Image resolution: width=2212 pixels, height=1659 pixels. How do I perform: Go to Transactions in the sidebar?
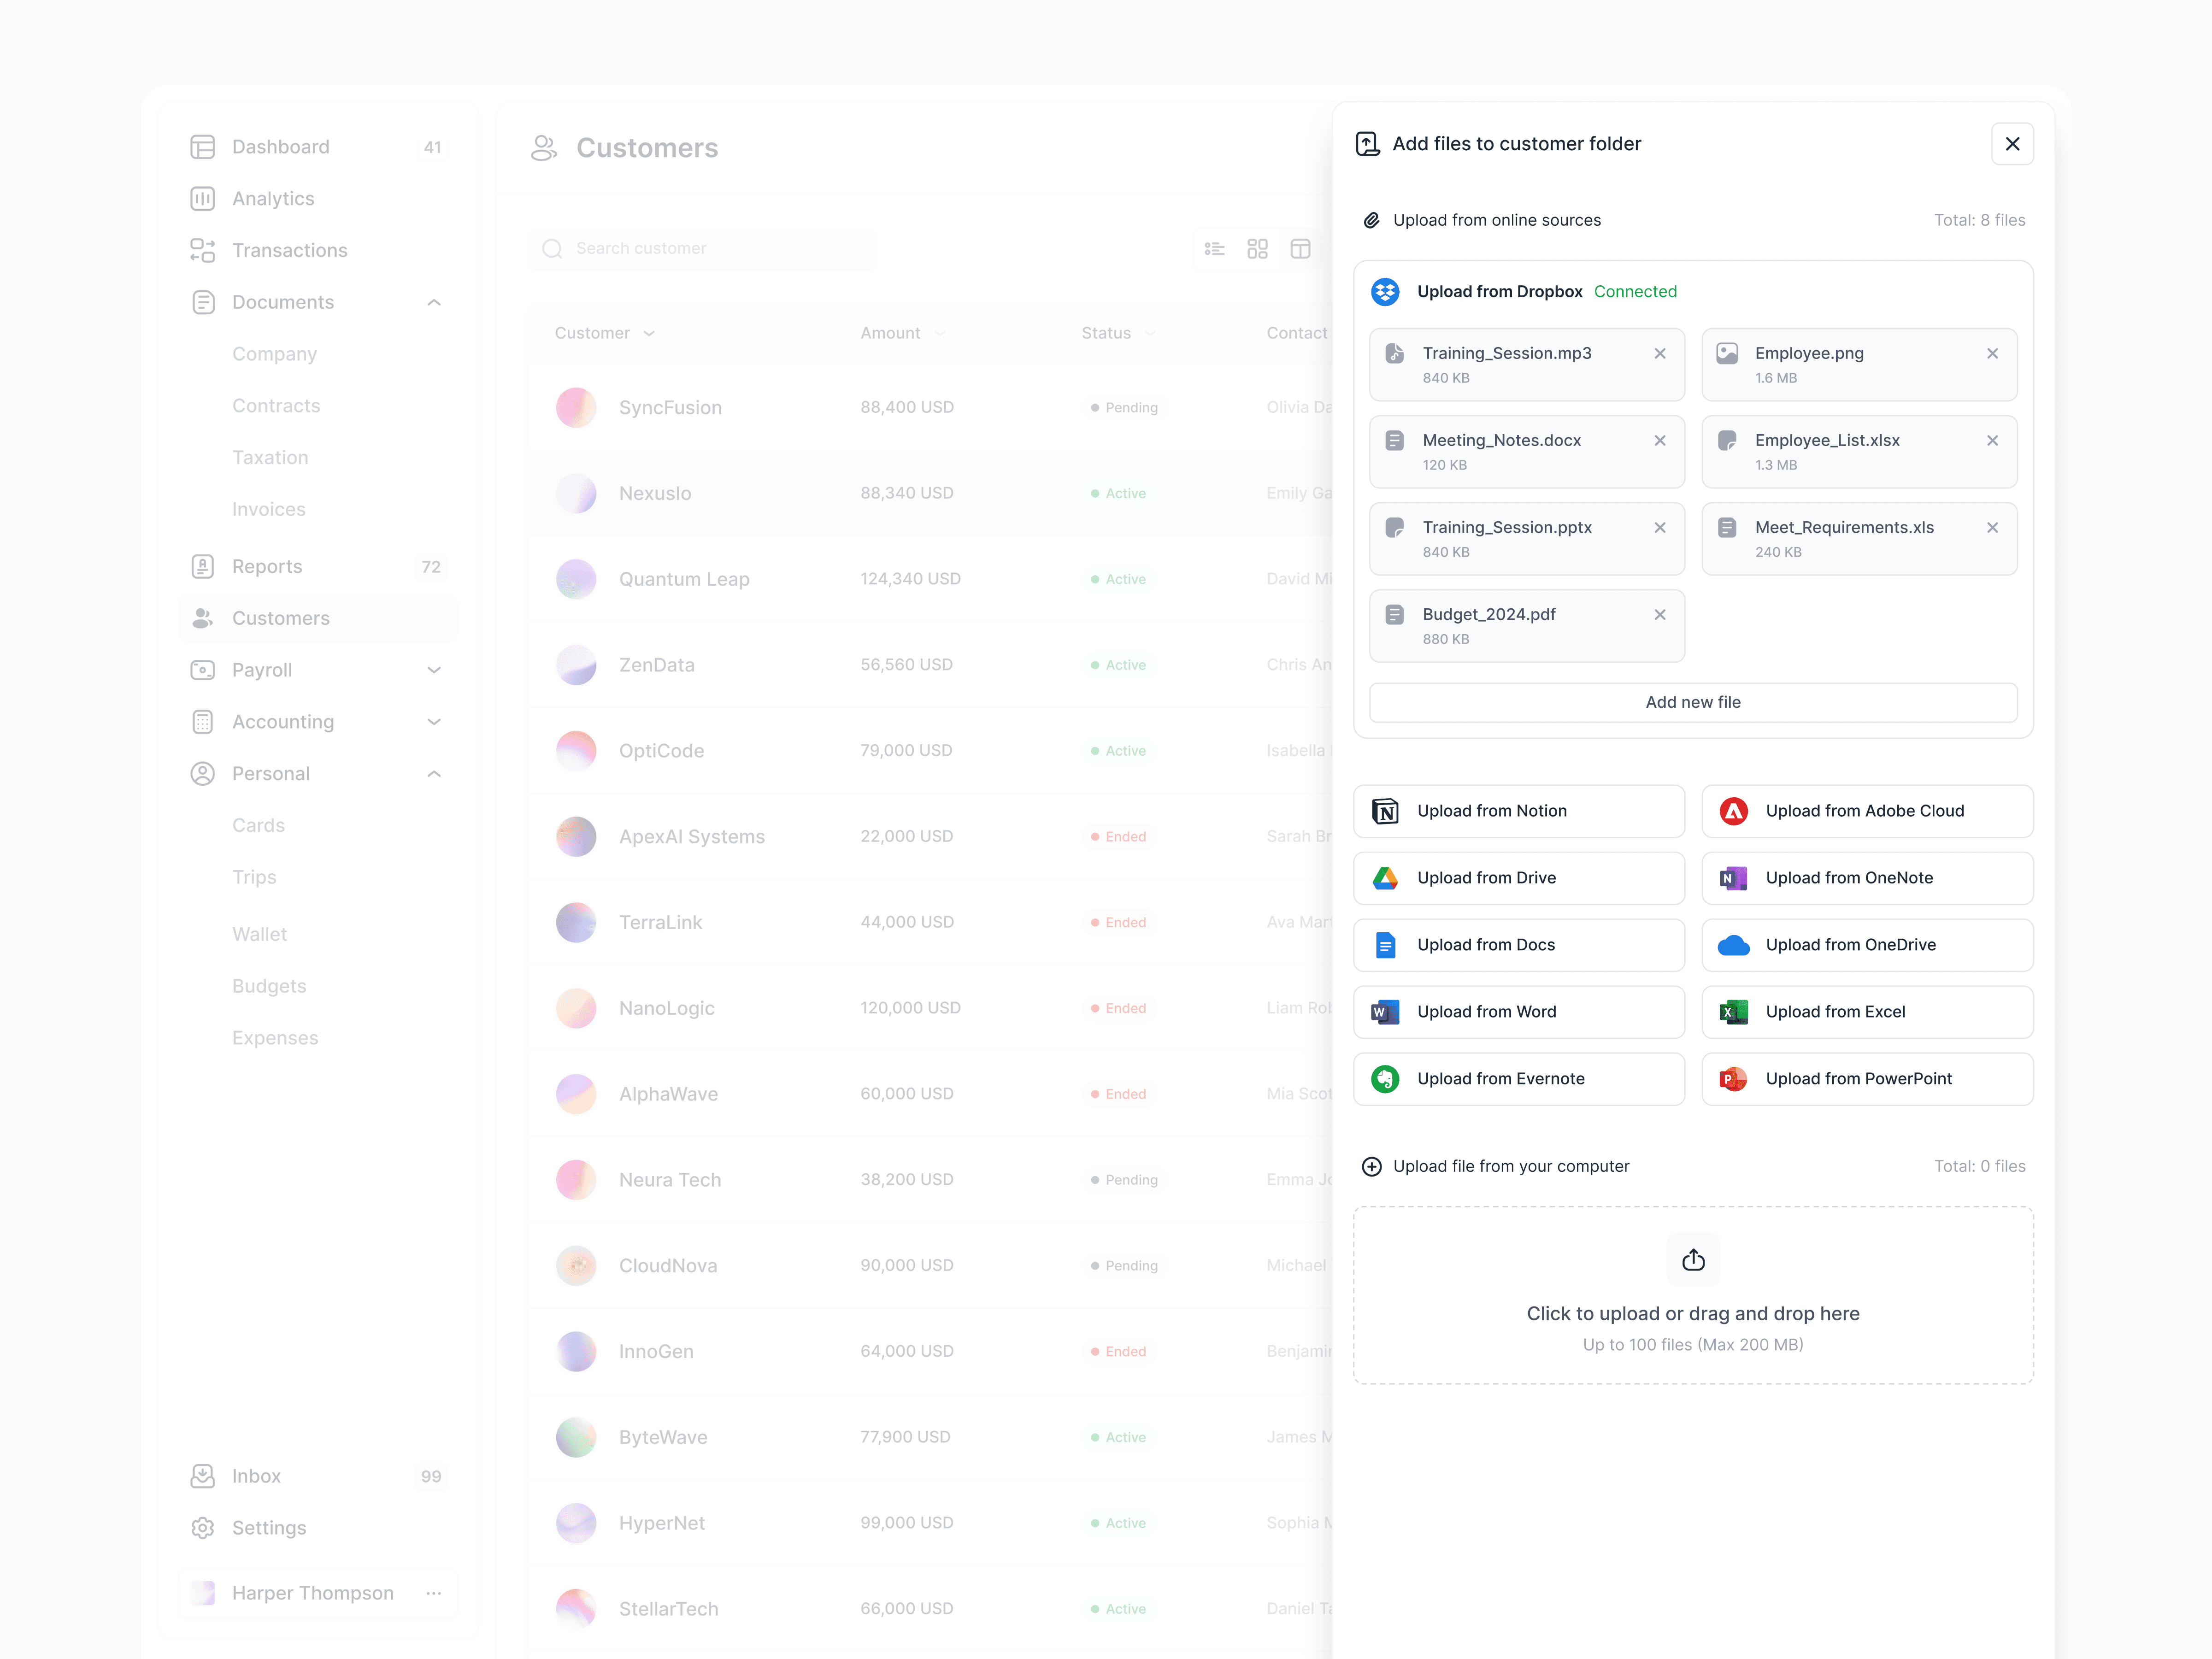[x=289, y=250]
